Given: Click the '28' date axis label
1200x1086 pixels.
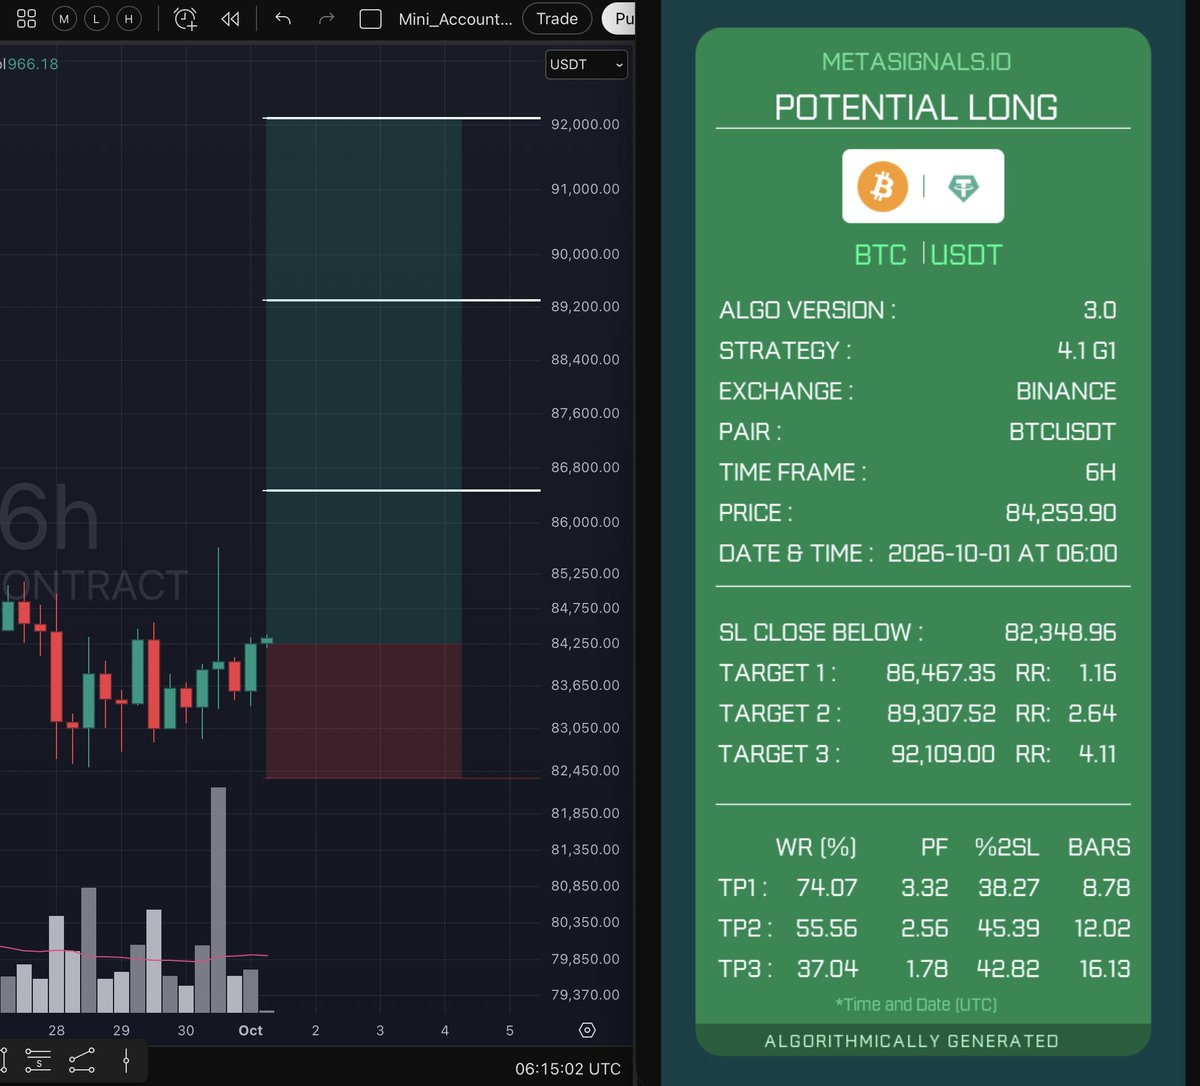Looking at the screenshot, I should [57, 1030].
